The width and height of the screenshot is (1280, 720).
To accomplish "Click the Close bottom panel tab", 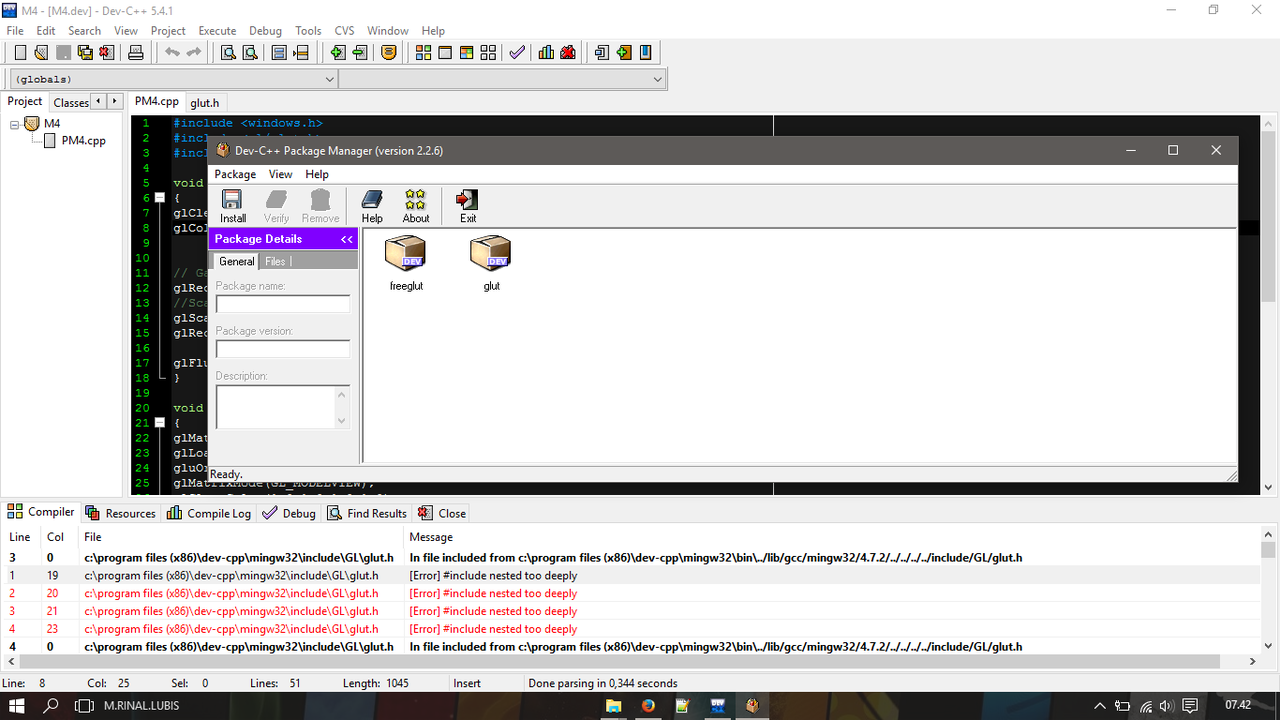I will point(441,513).
